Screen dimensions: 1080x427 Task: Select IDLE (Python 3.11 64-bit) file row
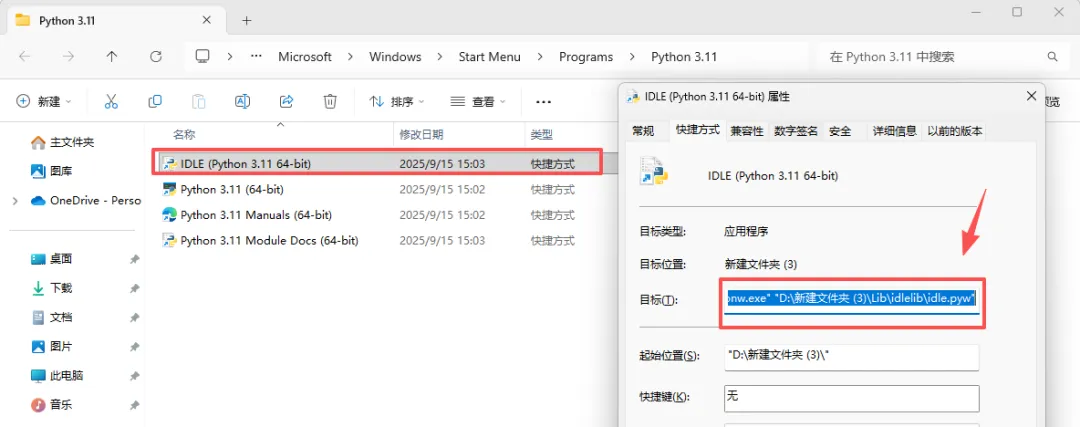[x=377, y=163]
